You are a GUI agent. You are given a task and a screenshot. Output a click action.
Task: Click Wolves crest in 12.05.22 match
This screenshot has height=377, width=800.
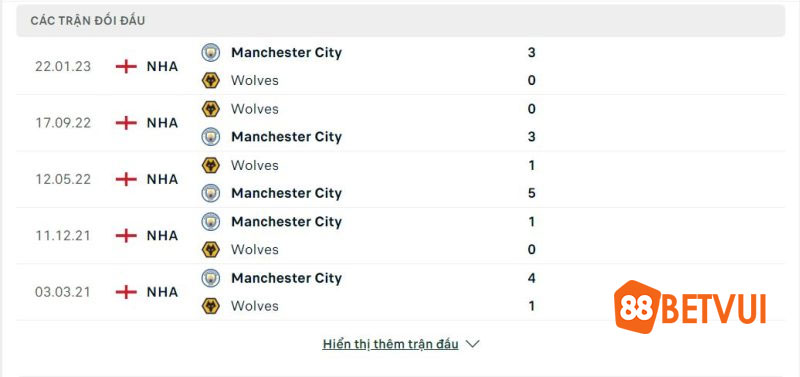click(x=211, y=165)
